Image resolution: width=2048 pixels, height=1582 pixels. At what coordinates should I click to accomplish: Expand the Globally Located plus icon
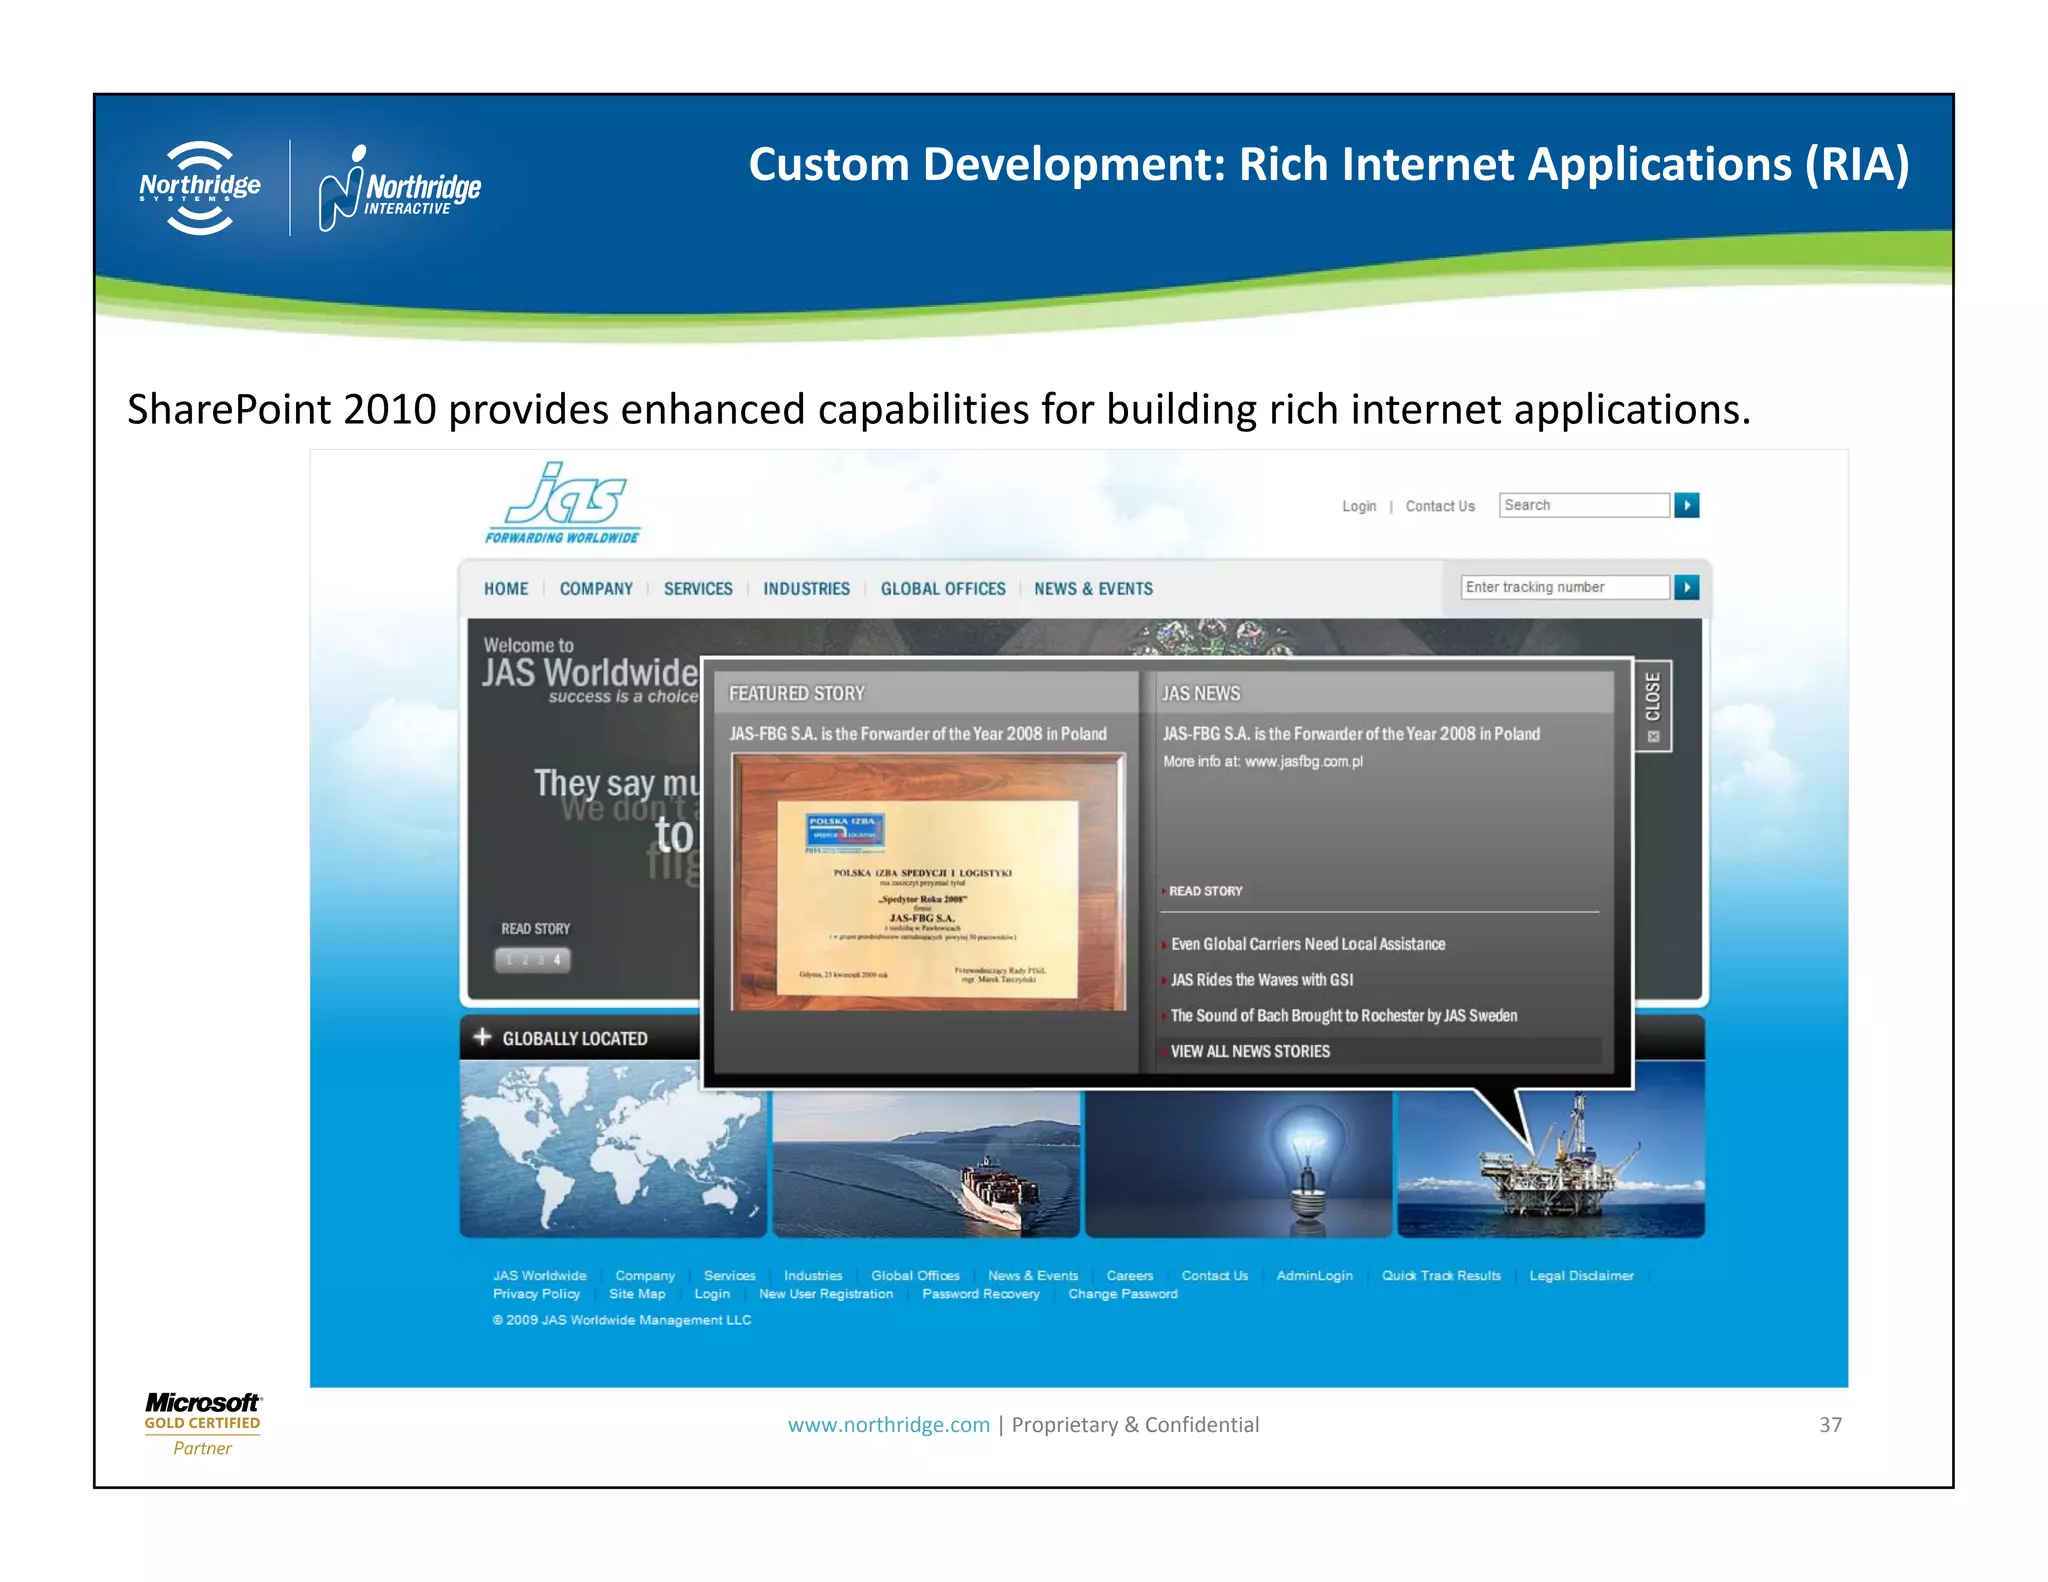(482, 1037)
